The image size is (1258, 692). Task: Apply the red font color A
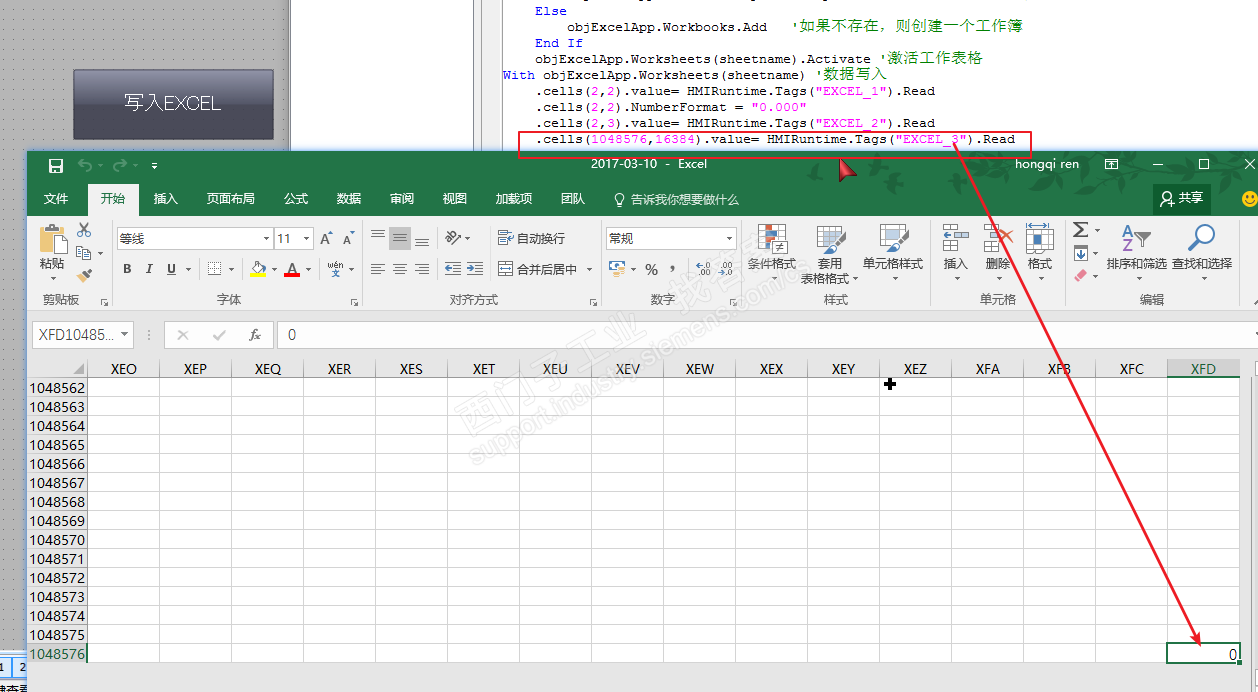point(292,269)
